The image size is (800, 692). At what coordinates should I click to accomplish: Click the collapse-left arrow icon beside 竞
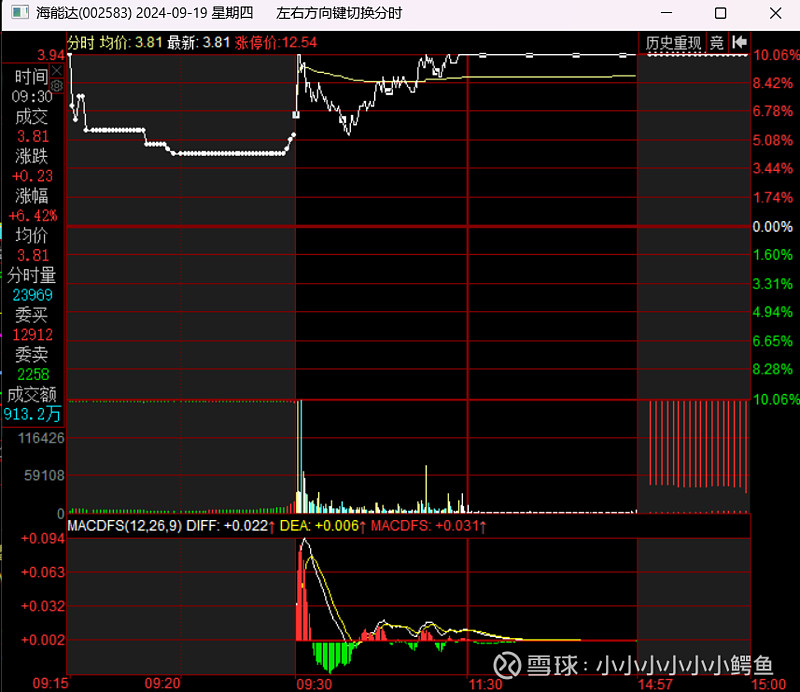coord(740,42)
